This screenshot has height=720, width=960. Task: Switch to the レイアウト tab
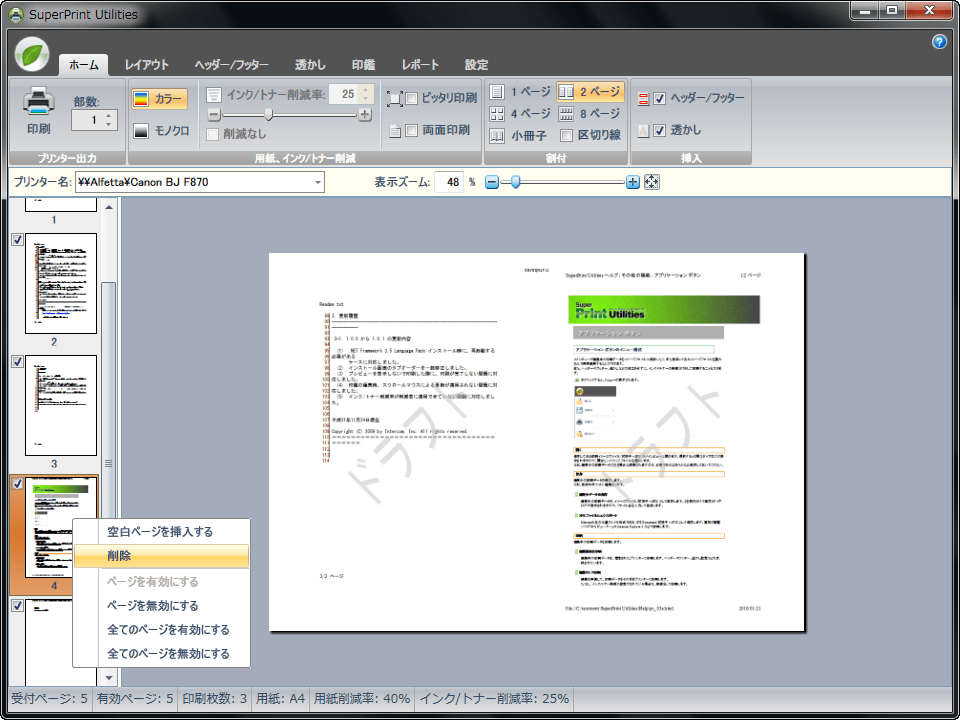pyautogui.click(x=147, y=65)
